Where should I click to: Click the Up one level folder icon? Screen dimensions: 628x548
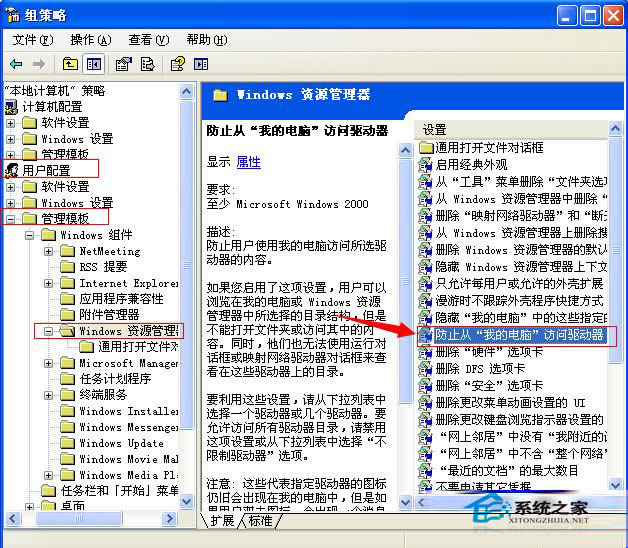pyautogui.click(x=70, y=64)
